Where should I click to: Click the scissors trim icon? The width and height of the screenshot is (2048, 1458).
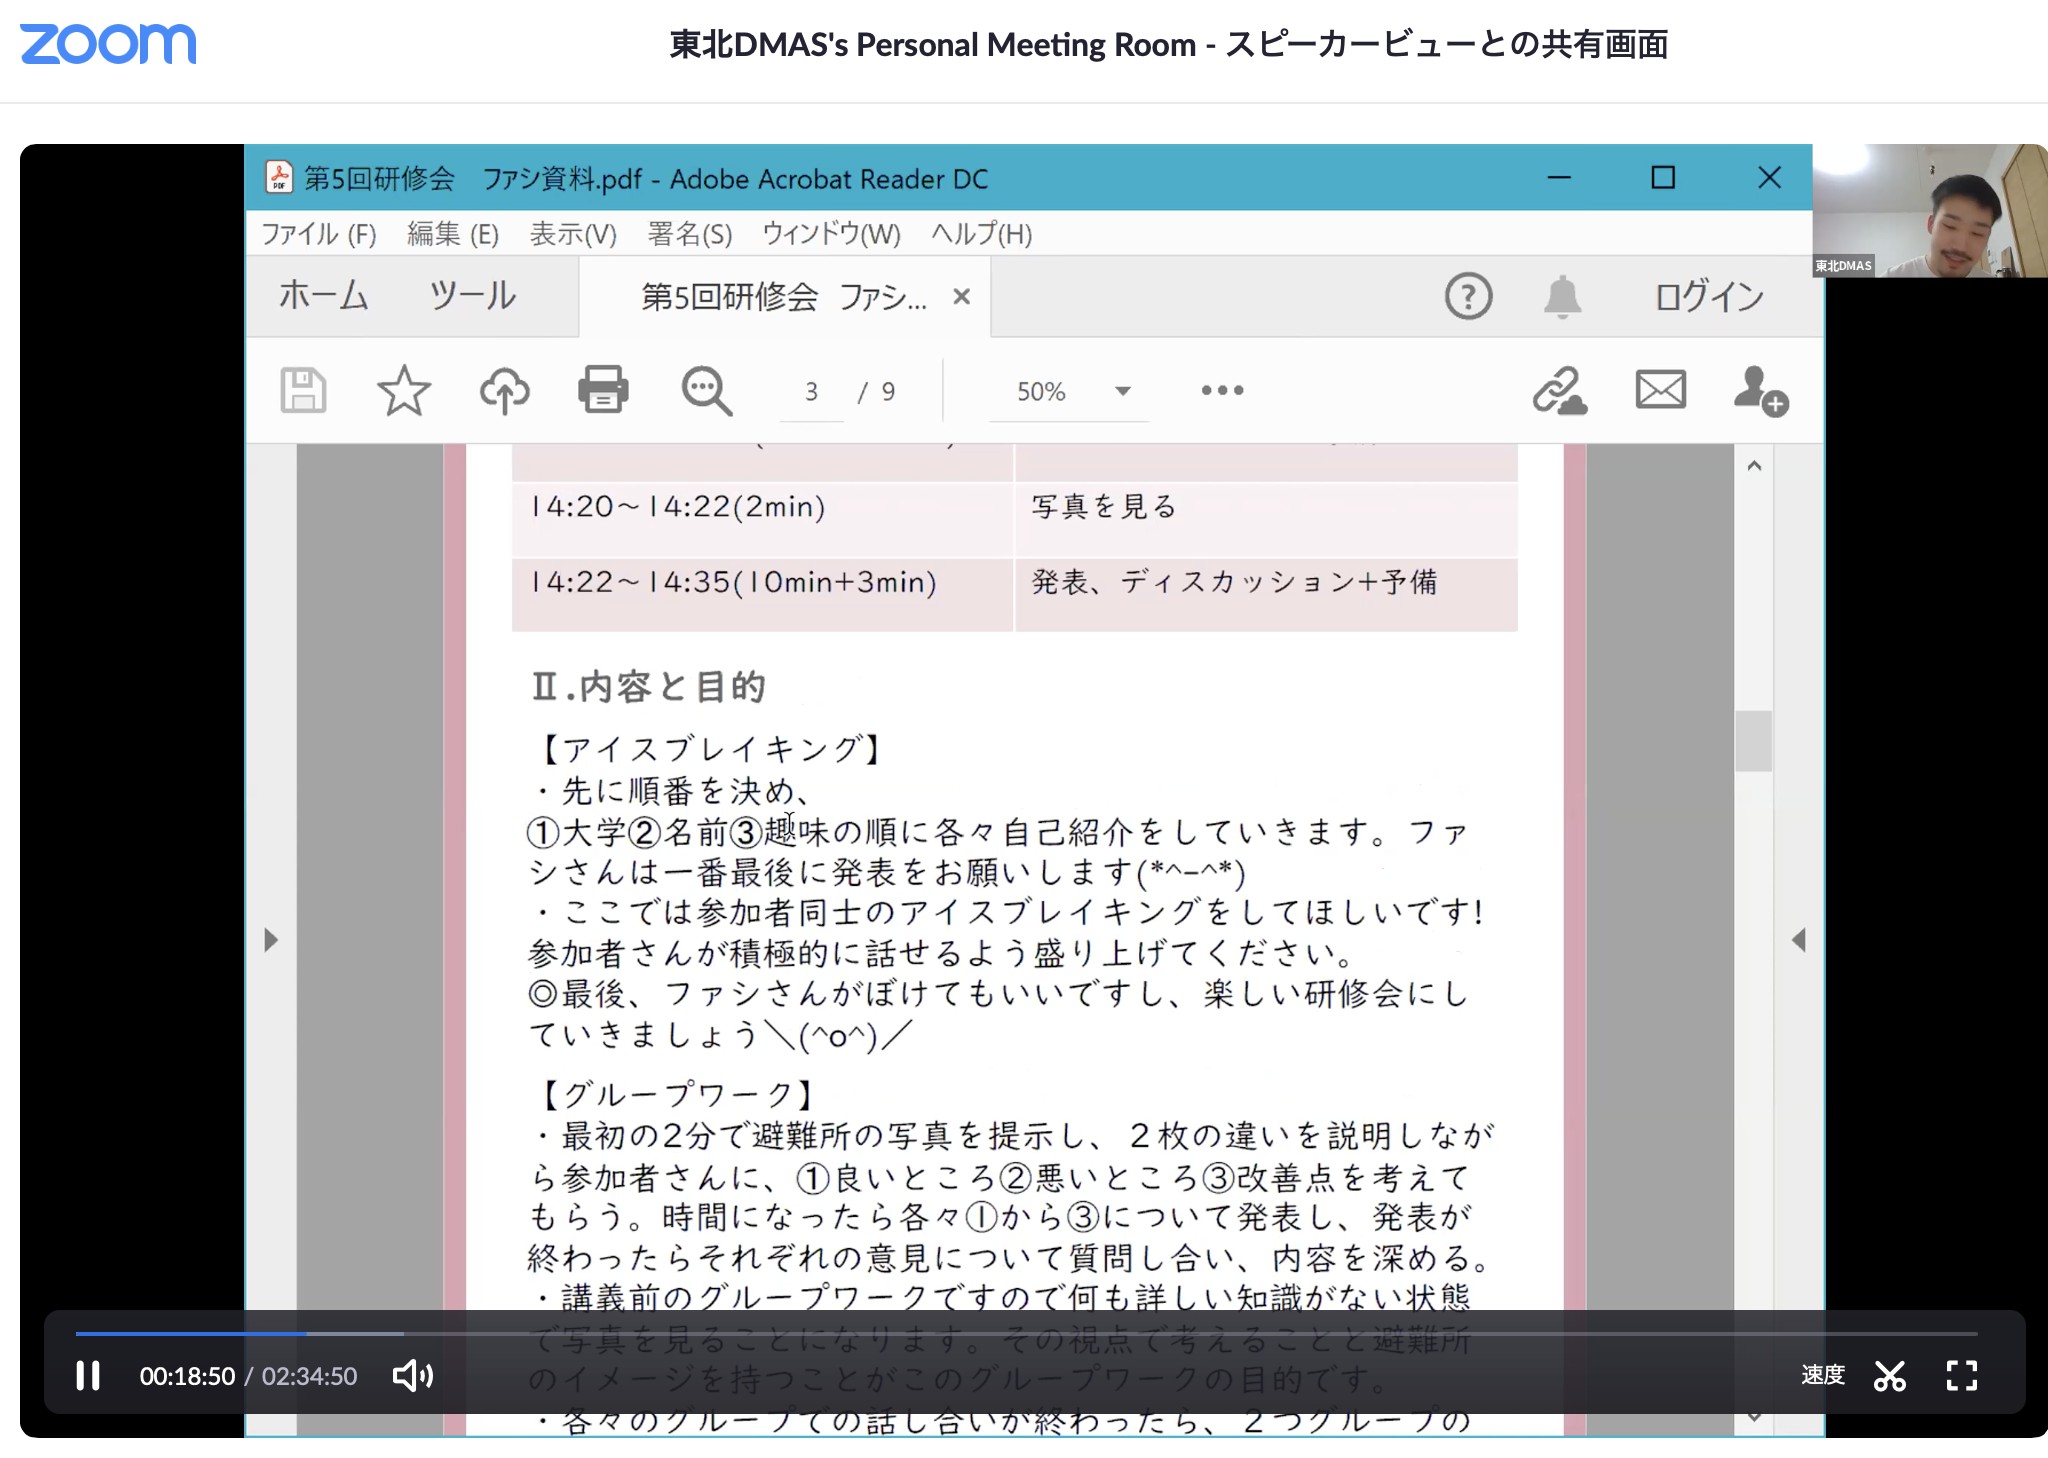pos(1890,1376)
